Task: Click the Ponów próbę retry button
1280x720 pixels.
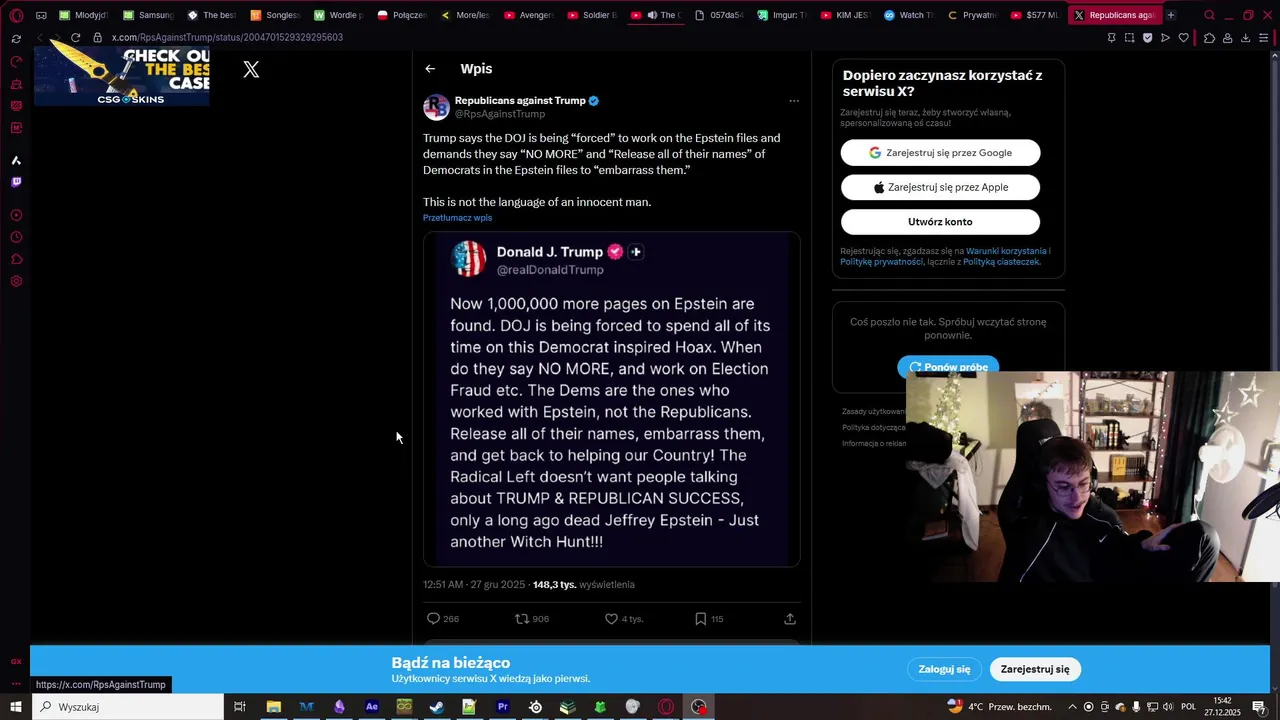Action: click(948, 366)
